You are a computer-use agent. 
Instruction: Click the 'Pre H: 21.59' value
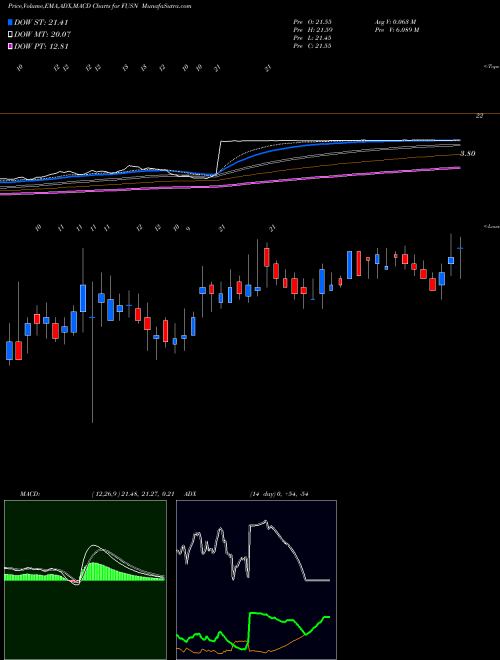coord(312,30)
